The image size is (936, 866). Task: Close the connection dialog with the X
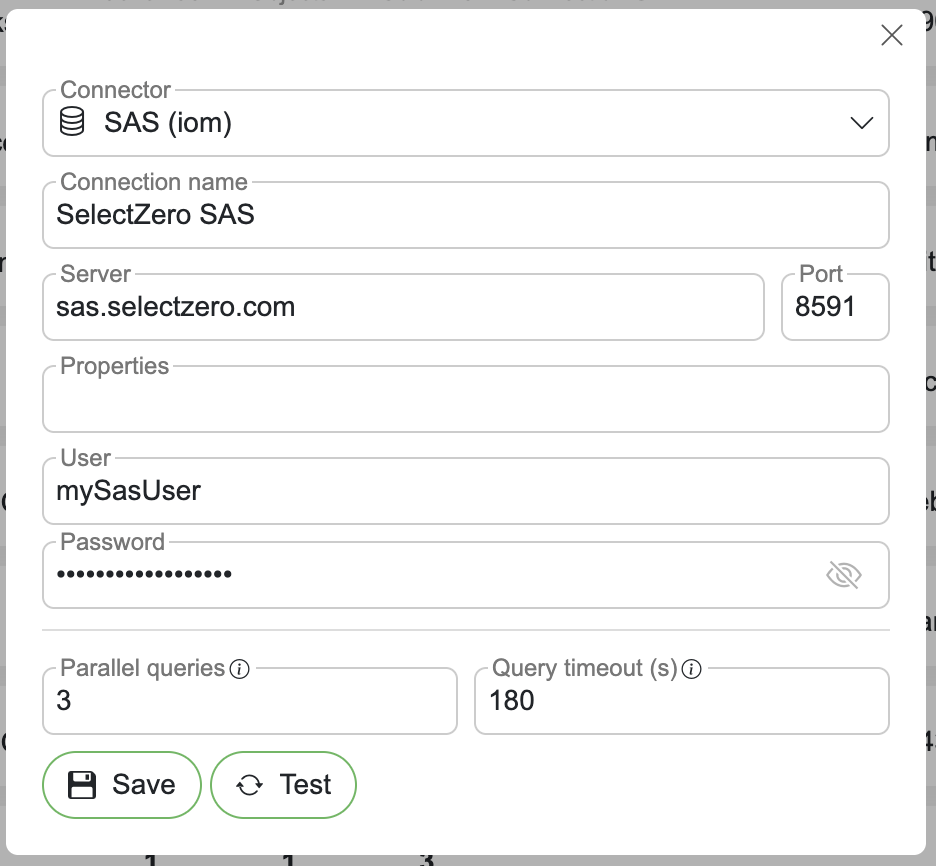point(891,36)
